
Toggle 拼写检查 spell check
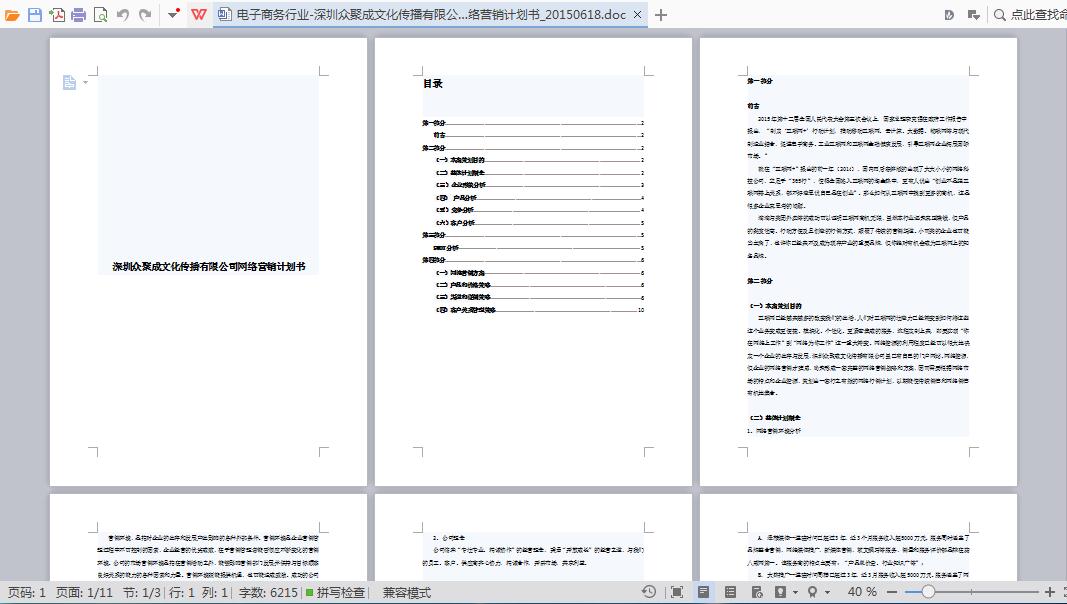coord(335,592)
